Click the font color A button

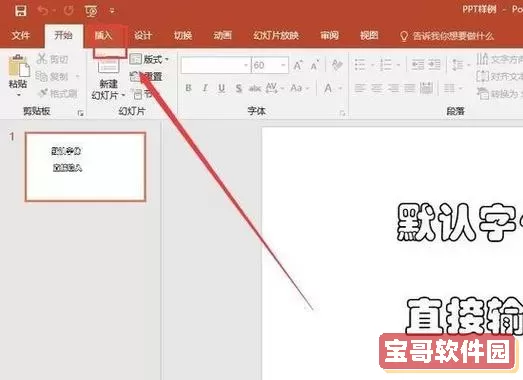click(328, 88)
